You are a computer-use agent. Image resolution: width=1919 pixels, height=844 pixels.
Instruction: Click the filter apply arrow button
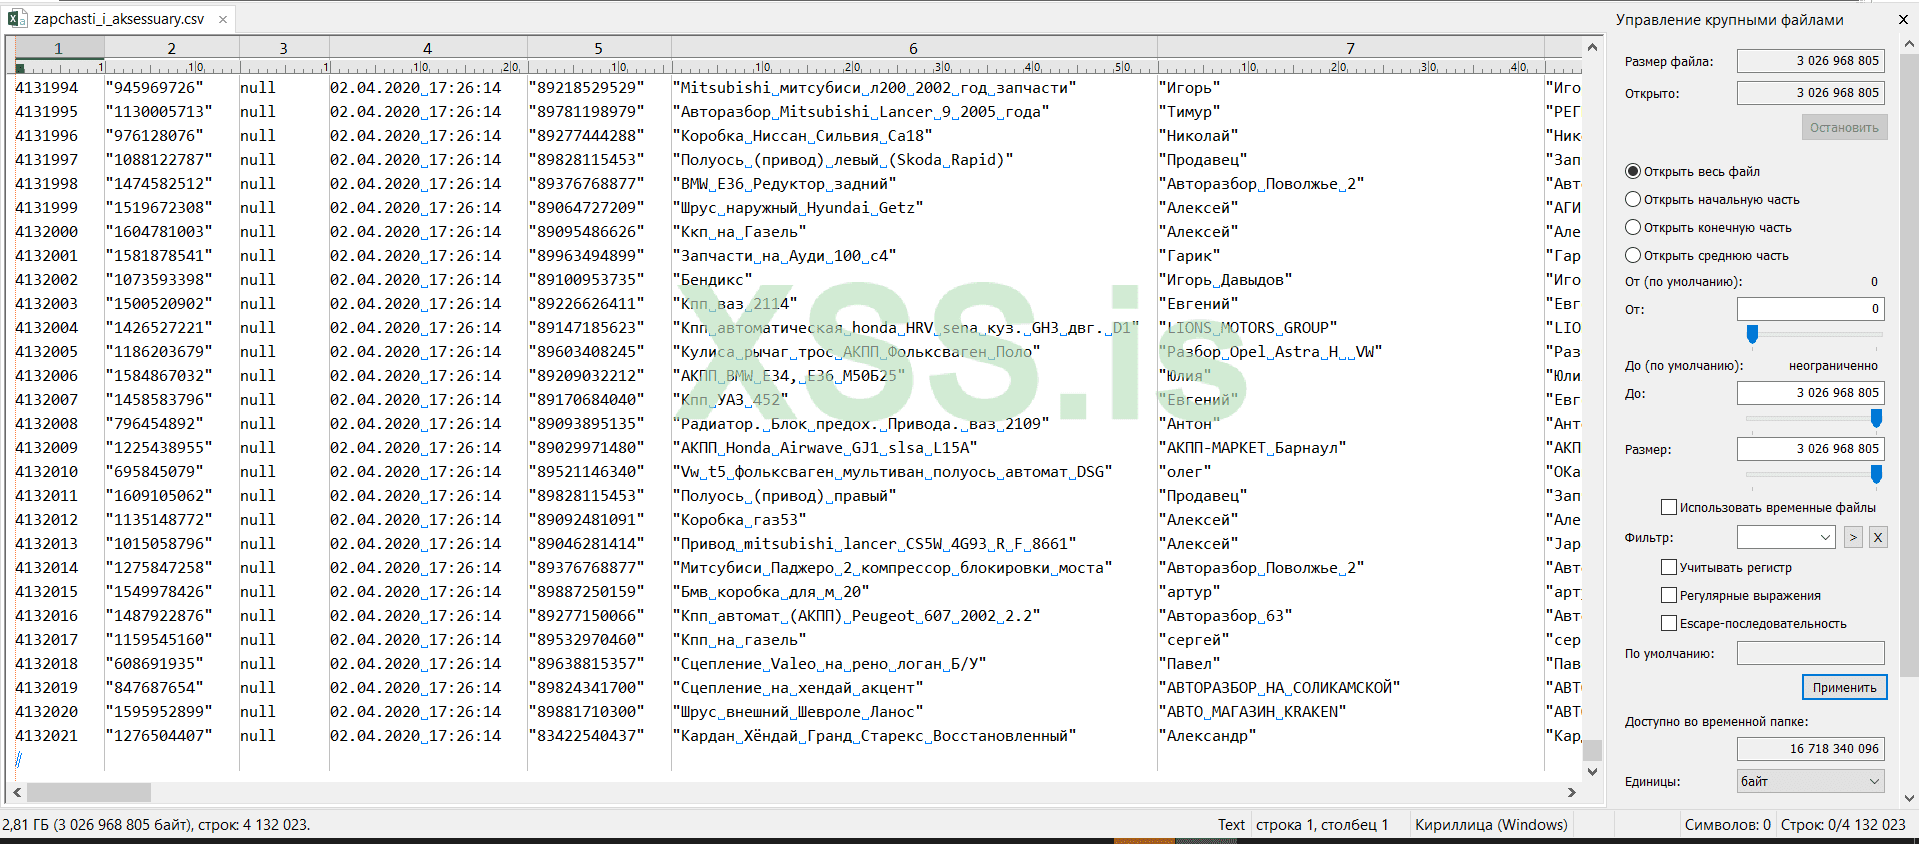(x=1853, y=537)
